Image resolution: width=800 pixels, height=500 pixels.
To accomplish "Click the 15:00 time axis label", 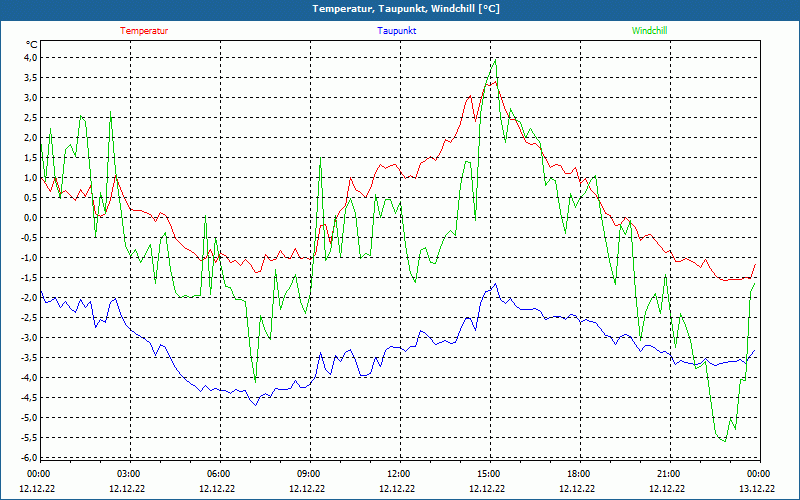I will (x=488, y=474).
